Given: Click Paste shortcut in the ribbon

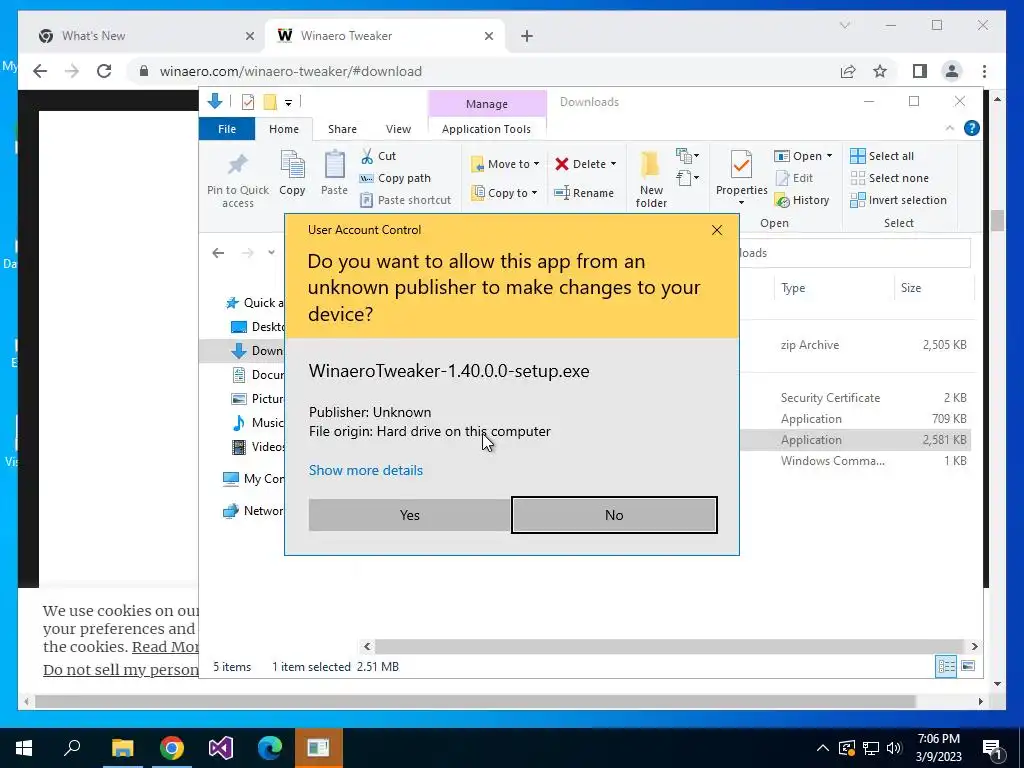Looking at the screenshot, I should (x=406, y=200).
